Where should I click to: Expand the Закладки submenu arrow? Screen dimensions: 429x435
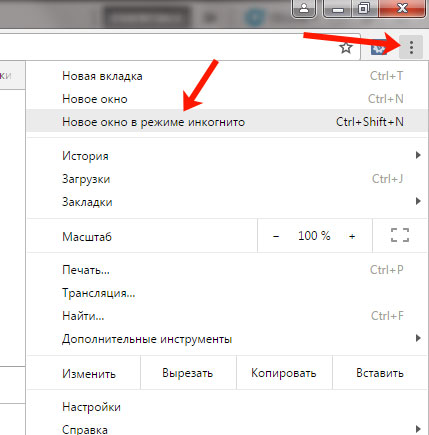coord(418,201)
